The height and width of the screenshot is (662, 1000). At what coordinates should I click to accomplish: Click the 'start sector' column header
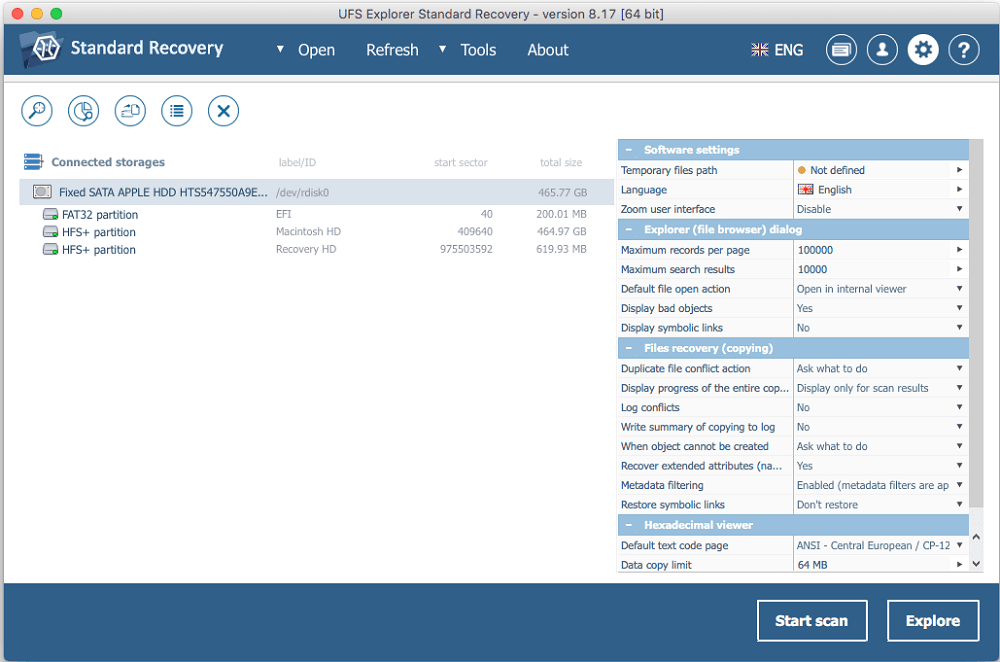(x=461, y=163)
